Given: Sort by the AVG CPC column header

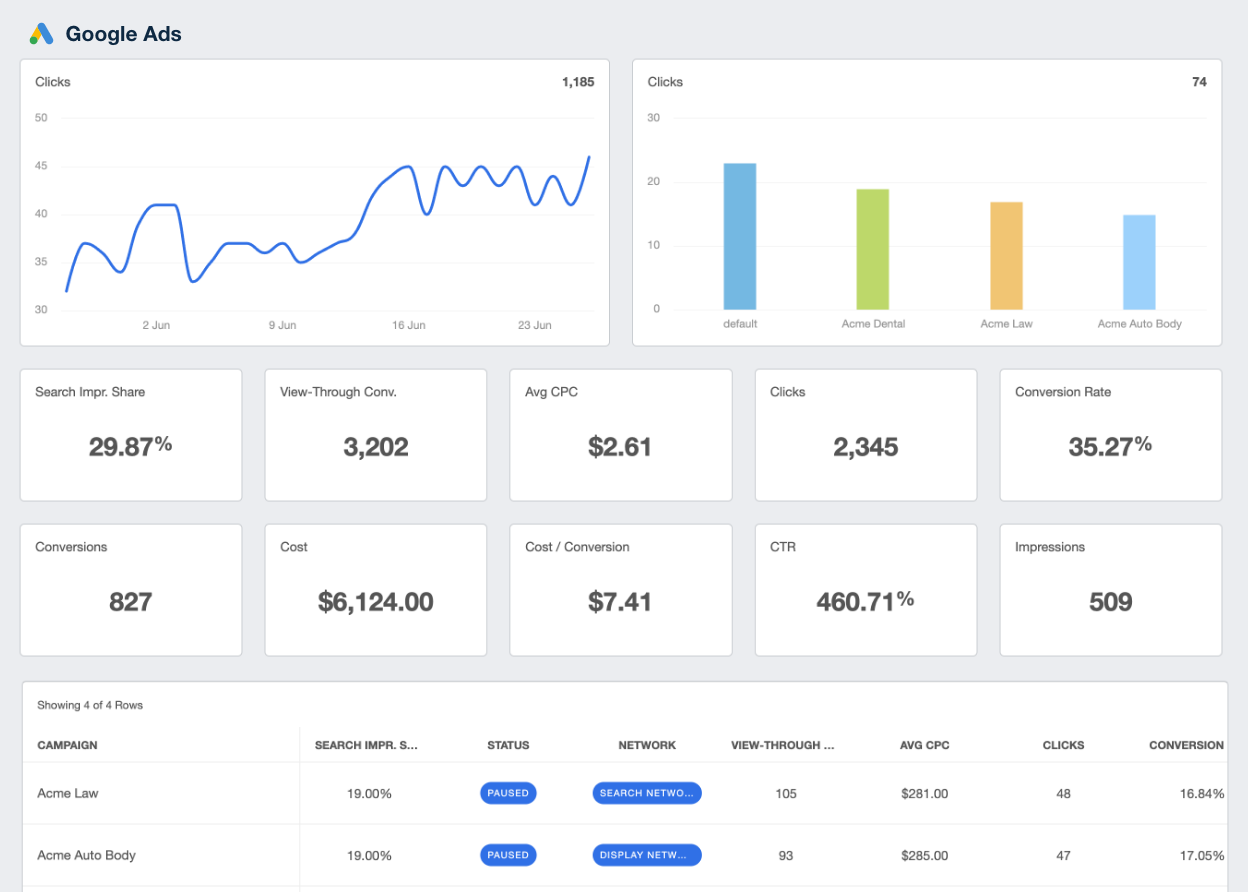Looking at the screenshot, I should [x=924, y=745].
